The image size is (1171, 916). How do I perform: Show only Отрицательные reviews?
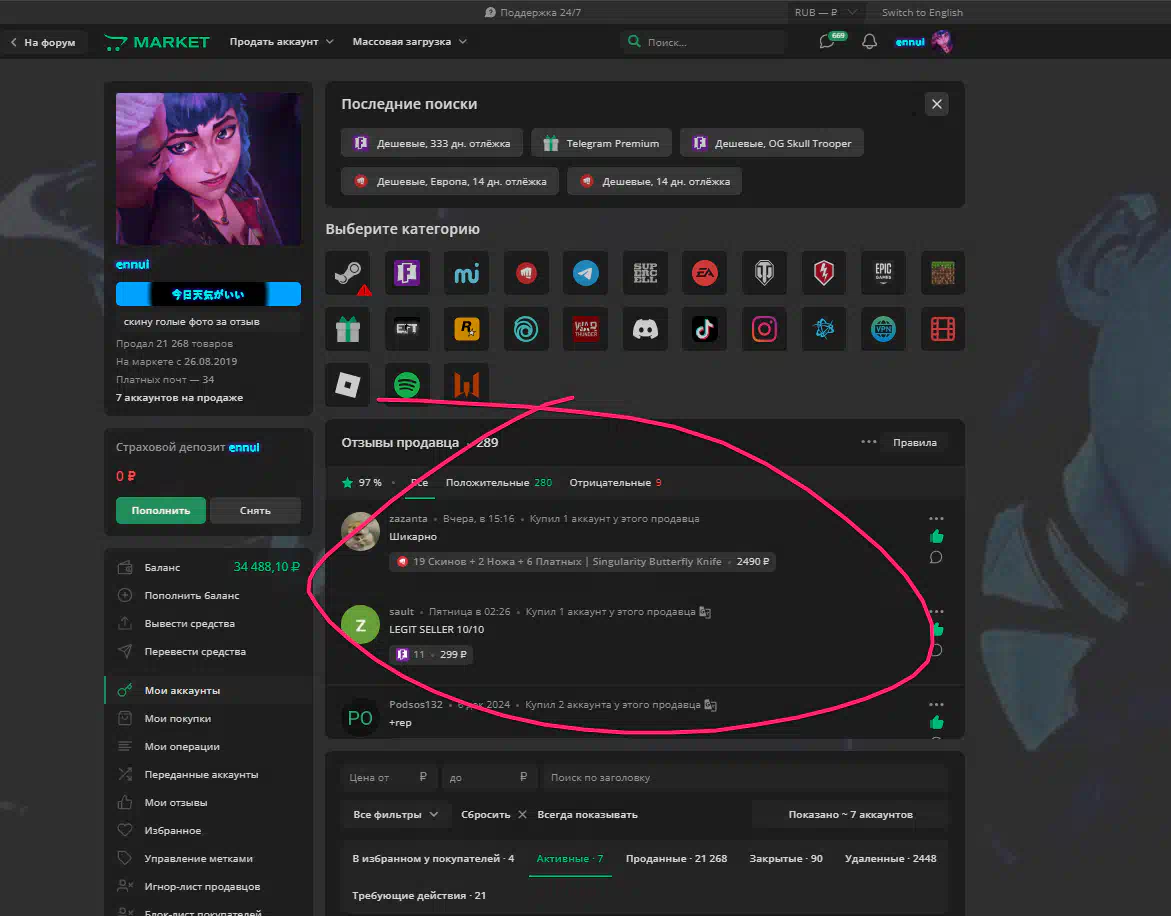tap(615, 483)
